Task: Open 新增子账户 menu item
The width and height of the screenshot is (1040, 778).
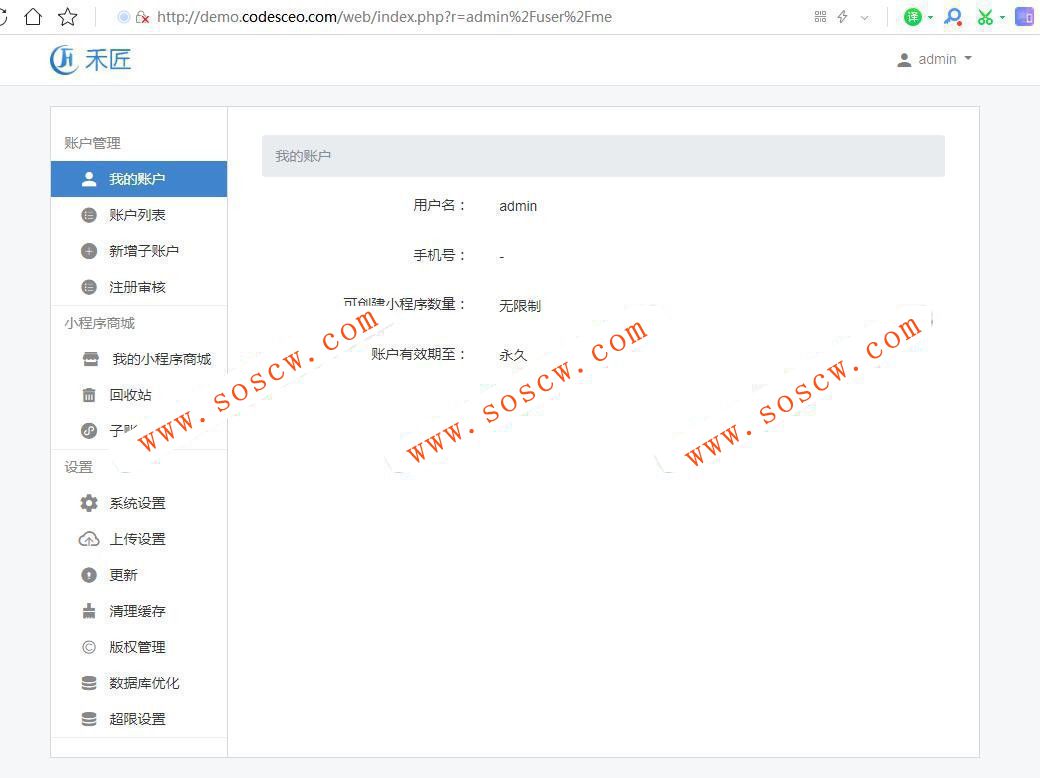Action: point(139,251)
